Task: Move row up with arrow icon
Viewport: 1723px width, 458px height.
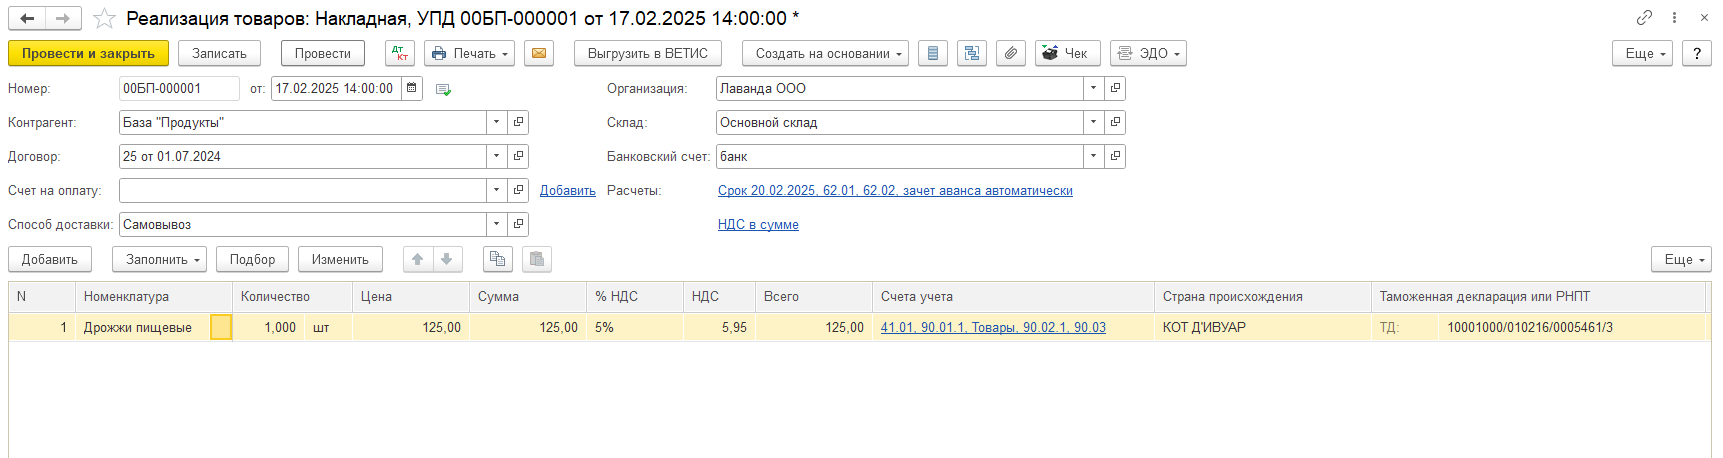Action: (x=418, y=259)
